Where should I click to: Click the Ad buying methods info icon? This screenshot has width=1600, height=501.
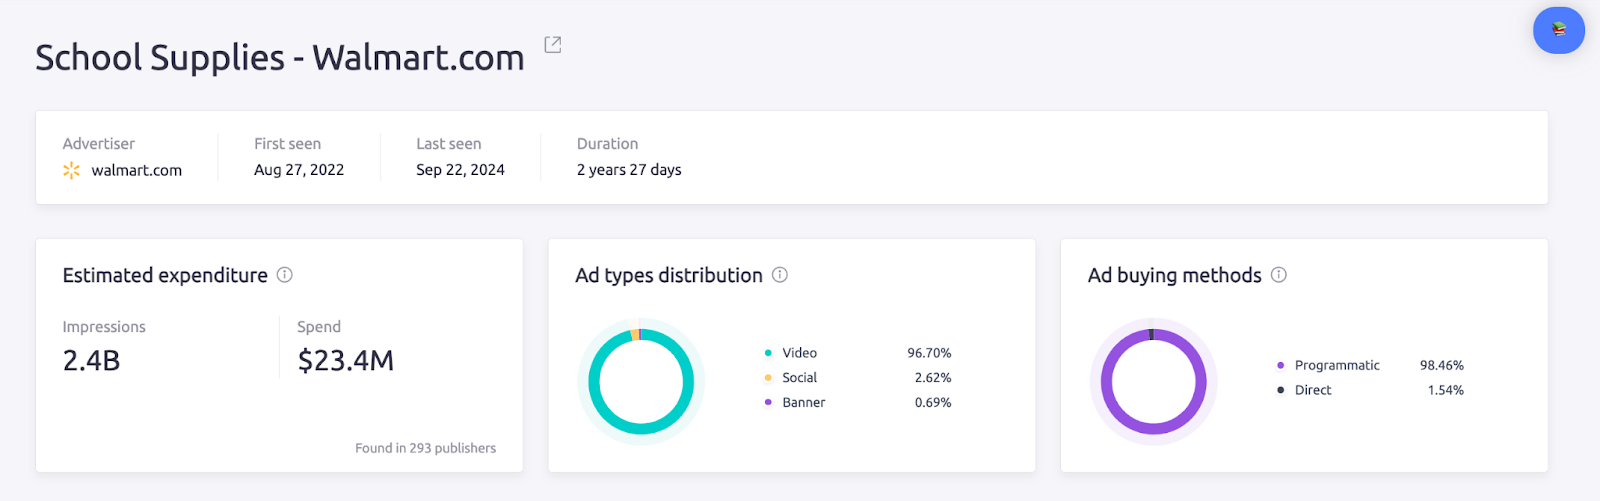coord(1279,275)
